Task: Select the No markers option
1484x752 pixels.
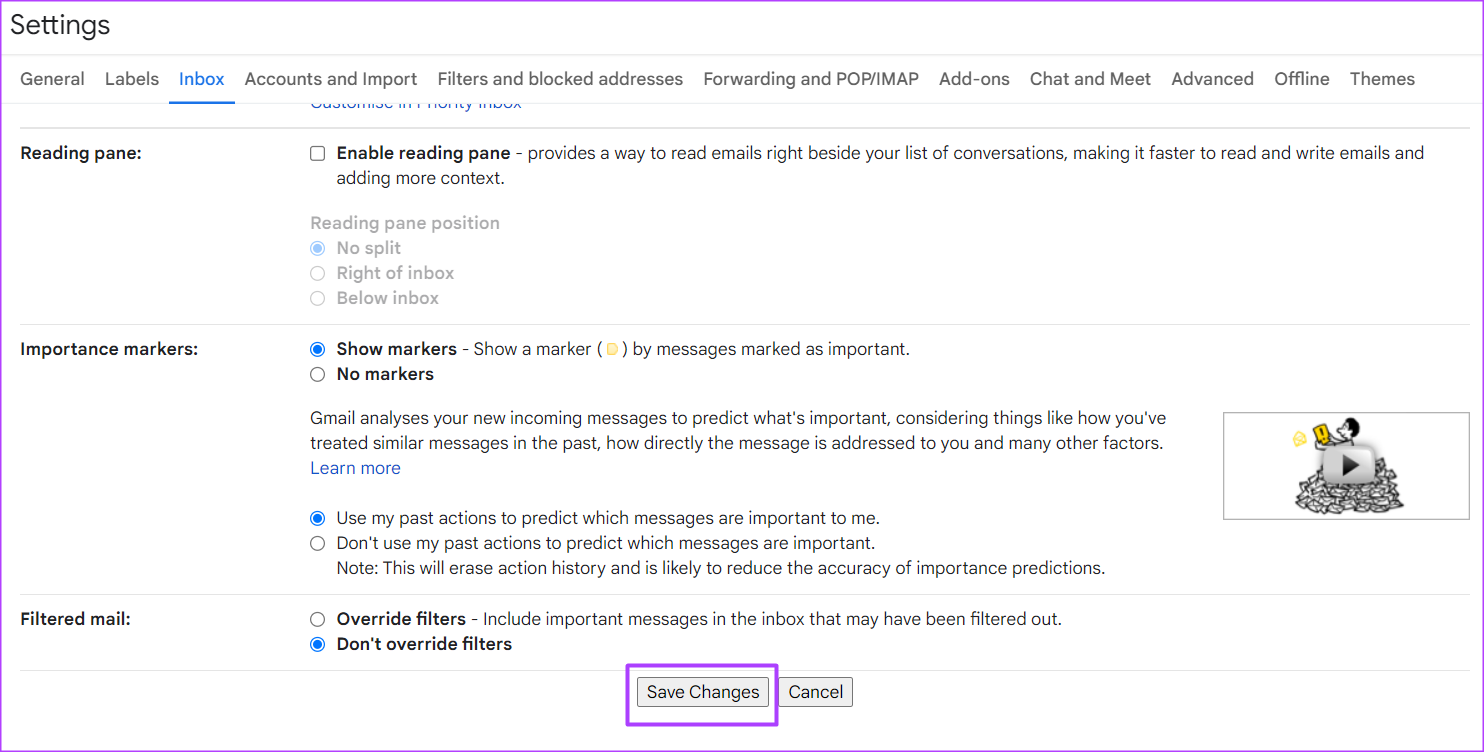Action: tap(318, 375)
